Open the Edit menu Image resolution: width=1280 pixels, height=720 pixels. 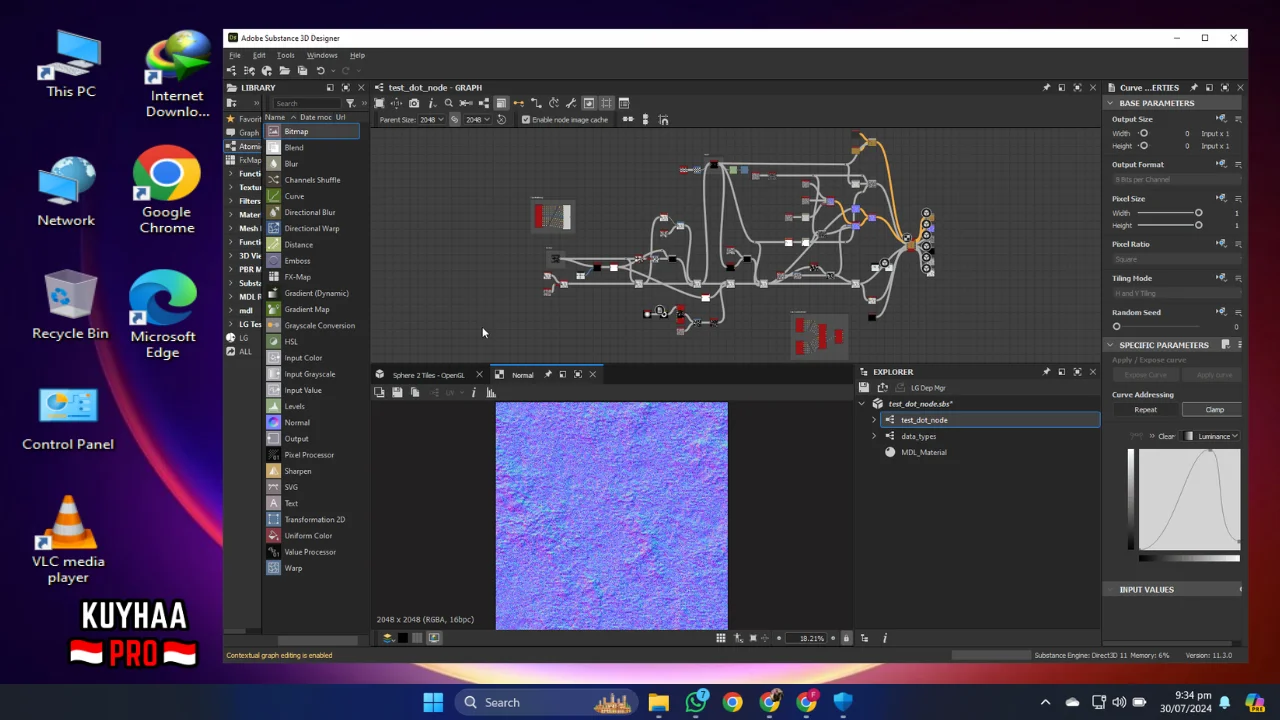[x=259, y=55]
